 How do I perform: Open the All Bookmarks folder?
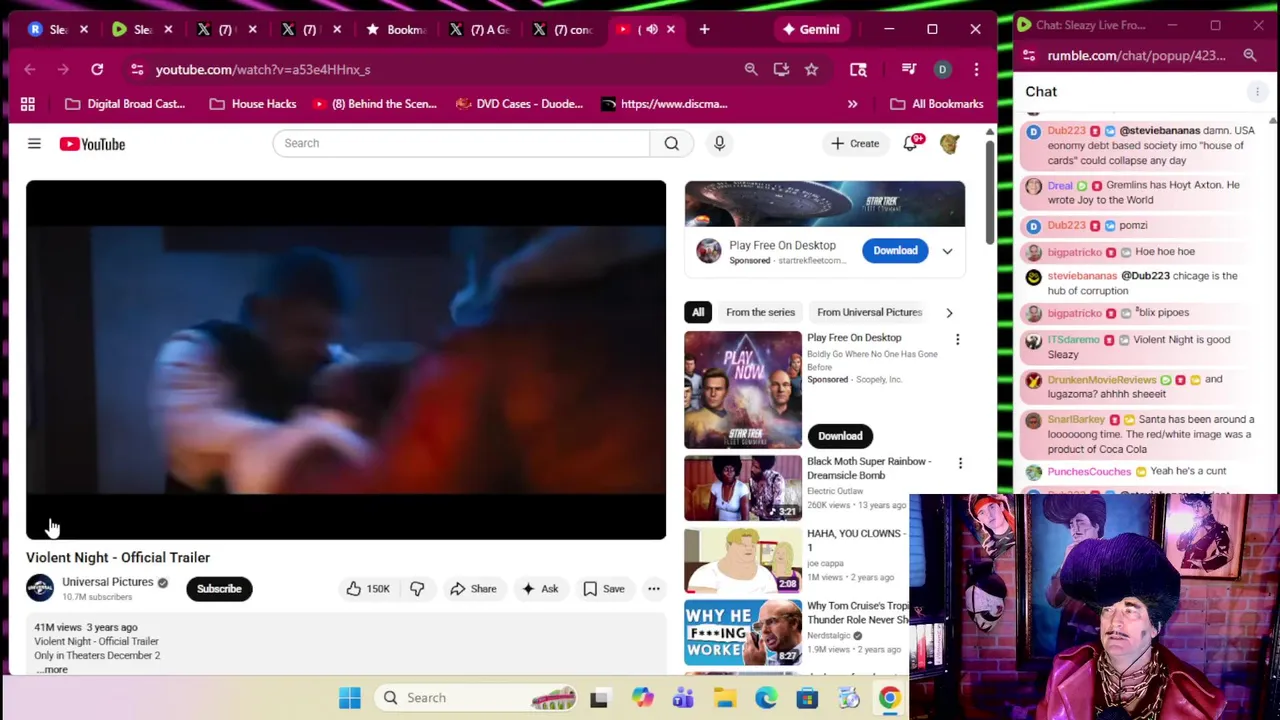(937, 104)
